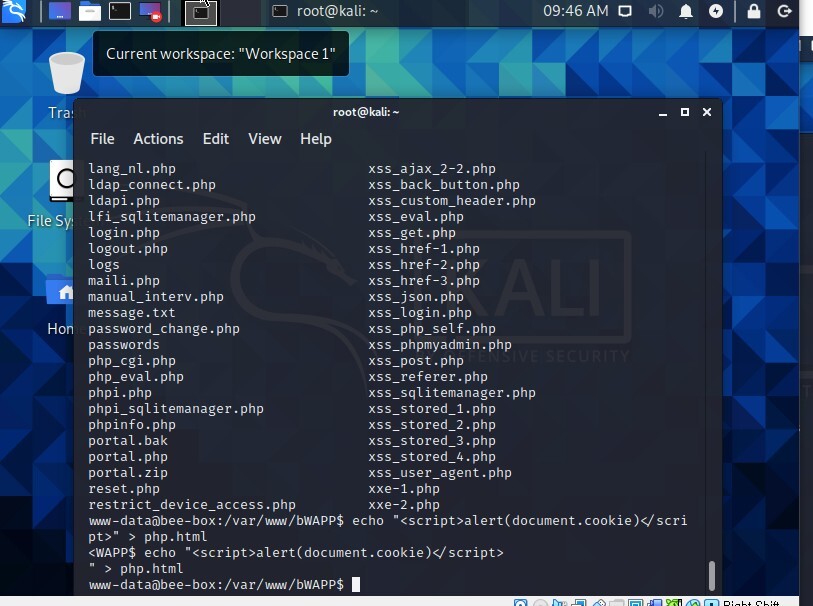Click the text xss_custom_header.php
Viewport: 813px width, 606px height.
tap(452, 201)
